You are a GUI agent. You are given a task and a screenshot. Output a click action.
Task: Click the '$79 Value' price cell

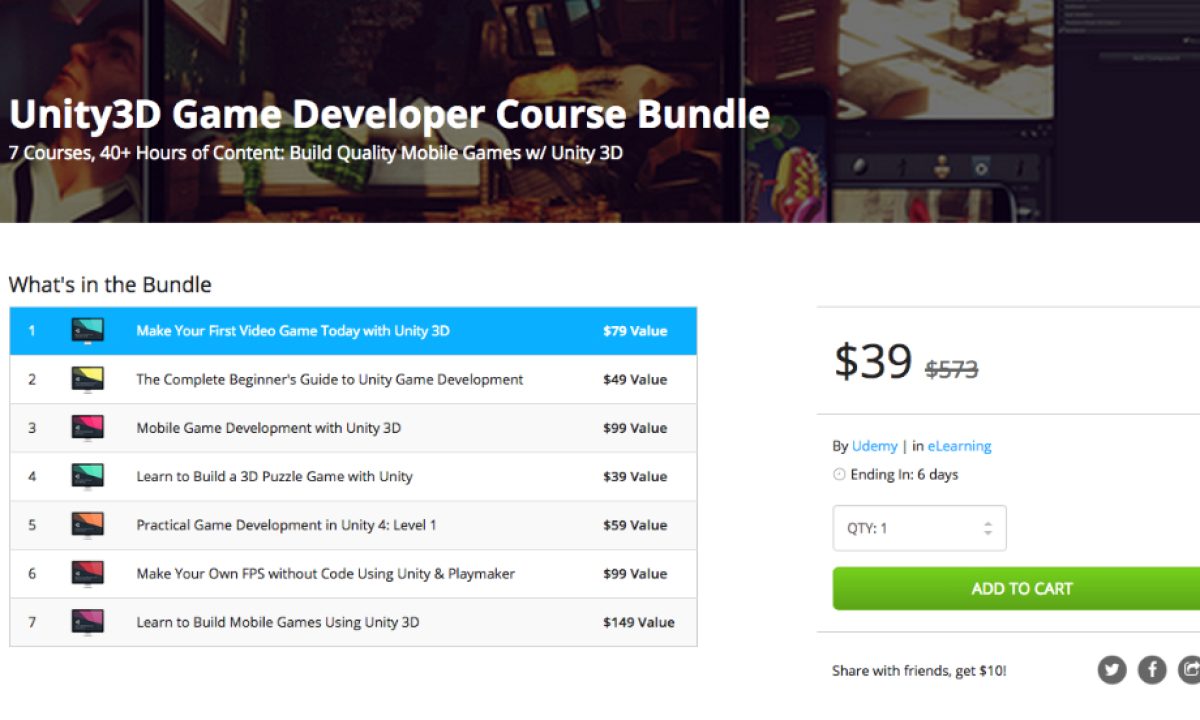(x=635, y=331)
